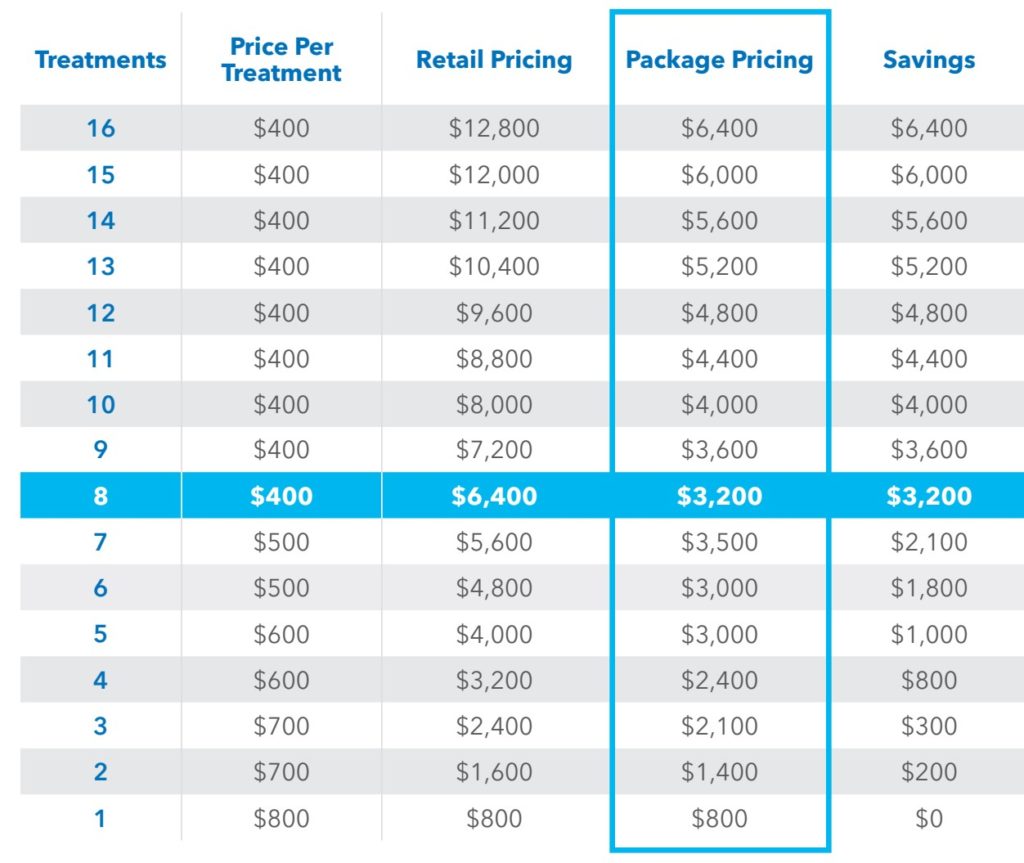Screen dimensions: 1024x863
Task: Click the Retail Pricing column header
Action: [x=494, y=59]
